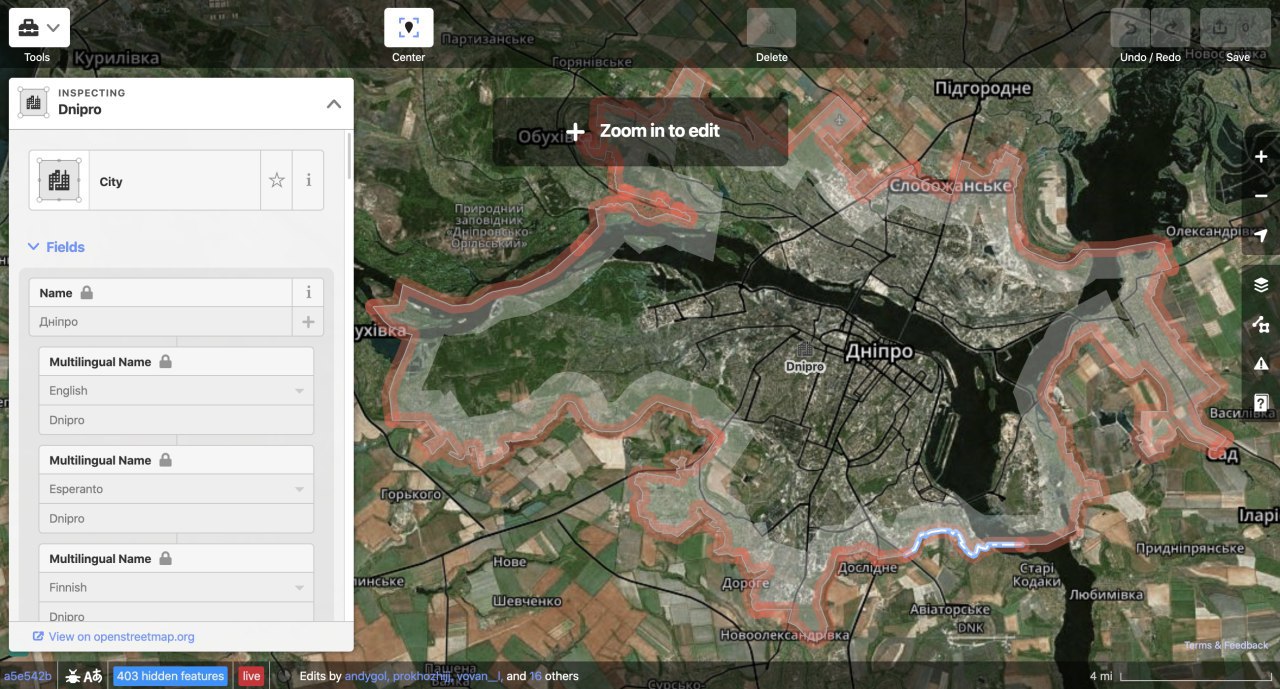Open View on openstreetmap.org link
1280x689 pixels.
click(113, 636)
